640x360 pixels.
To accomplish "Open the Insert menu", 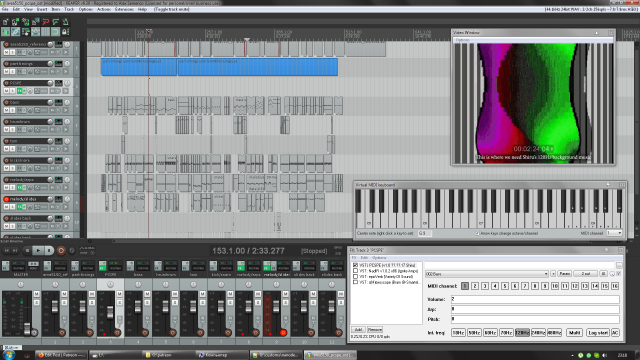I will (42, 9).
